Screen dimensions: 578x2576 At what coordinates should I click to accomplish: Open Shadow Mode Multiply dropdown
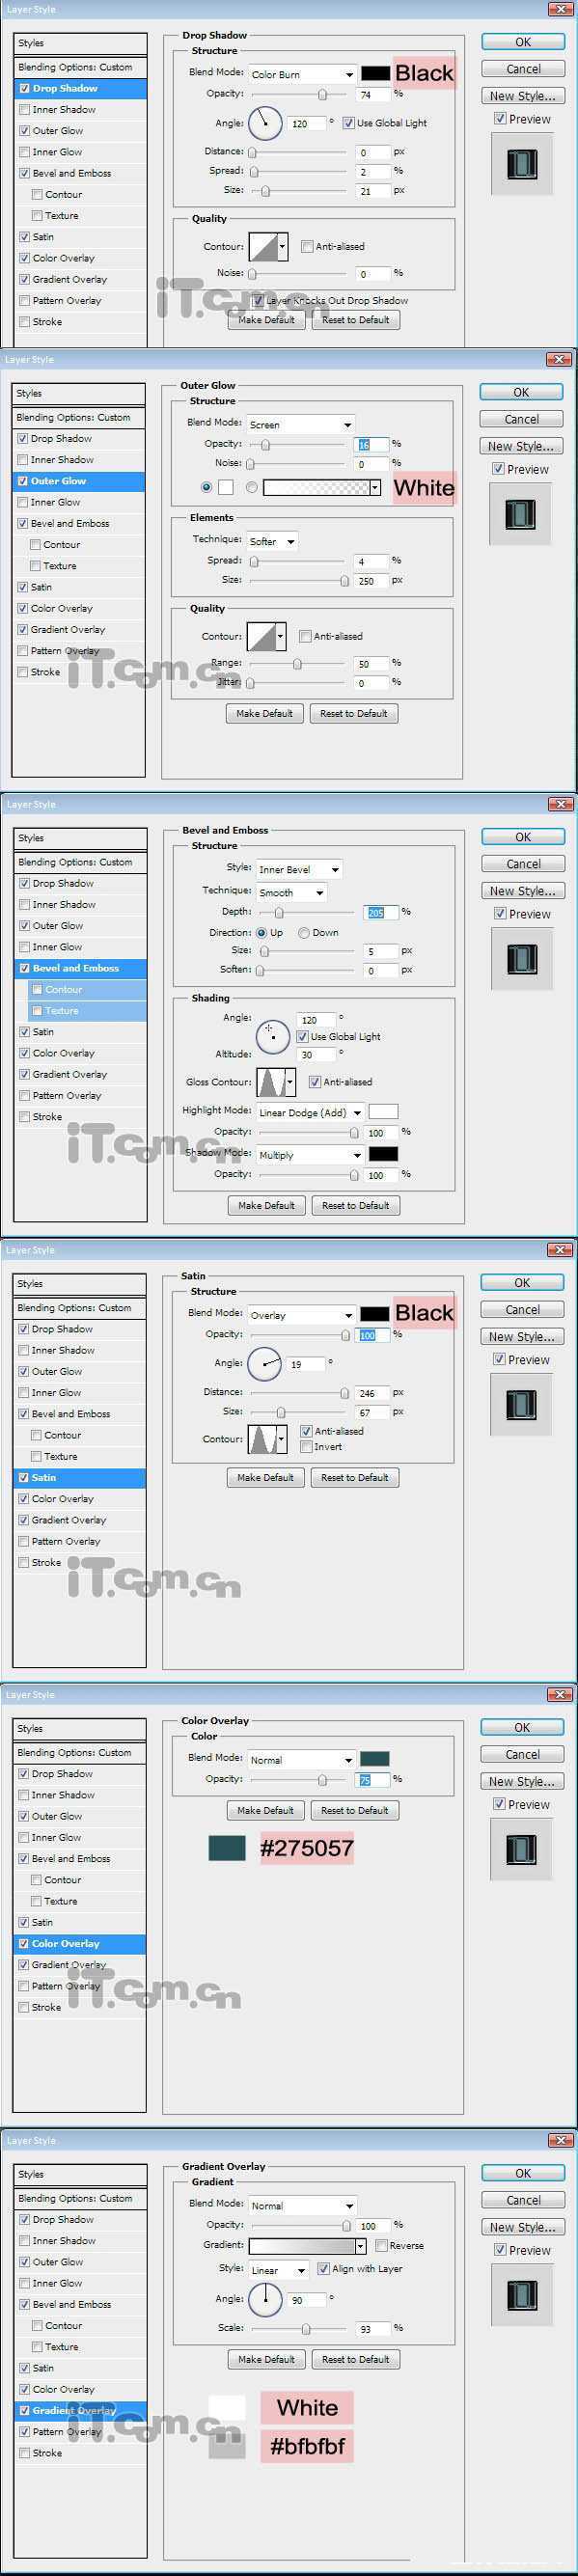click(310, 1155)
